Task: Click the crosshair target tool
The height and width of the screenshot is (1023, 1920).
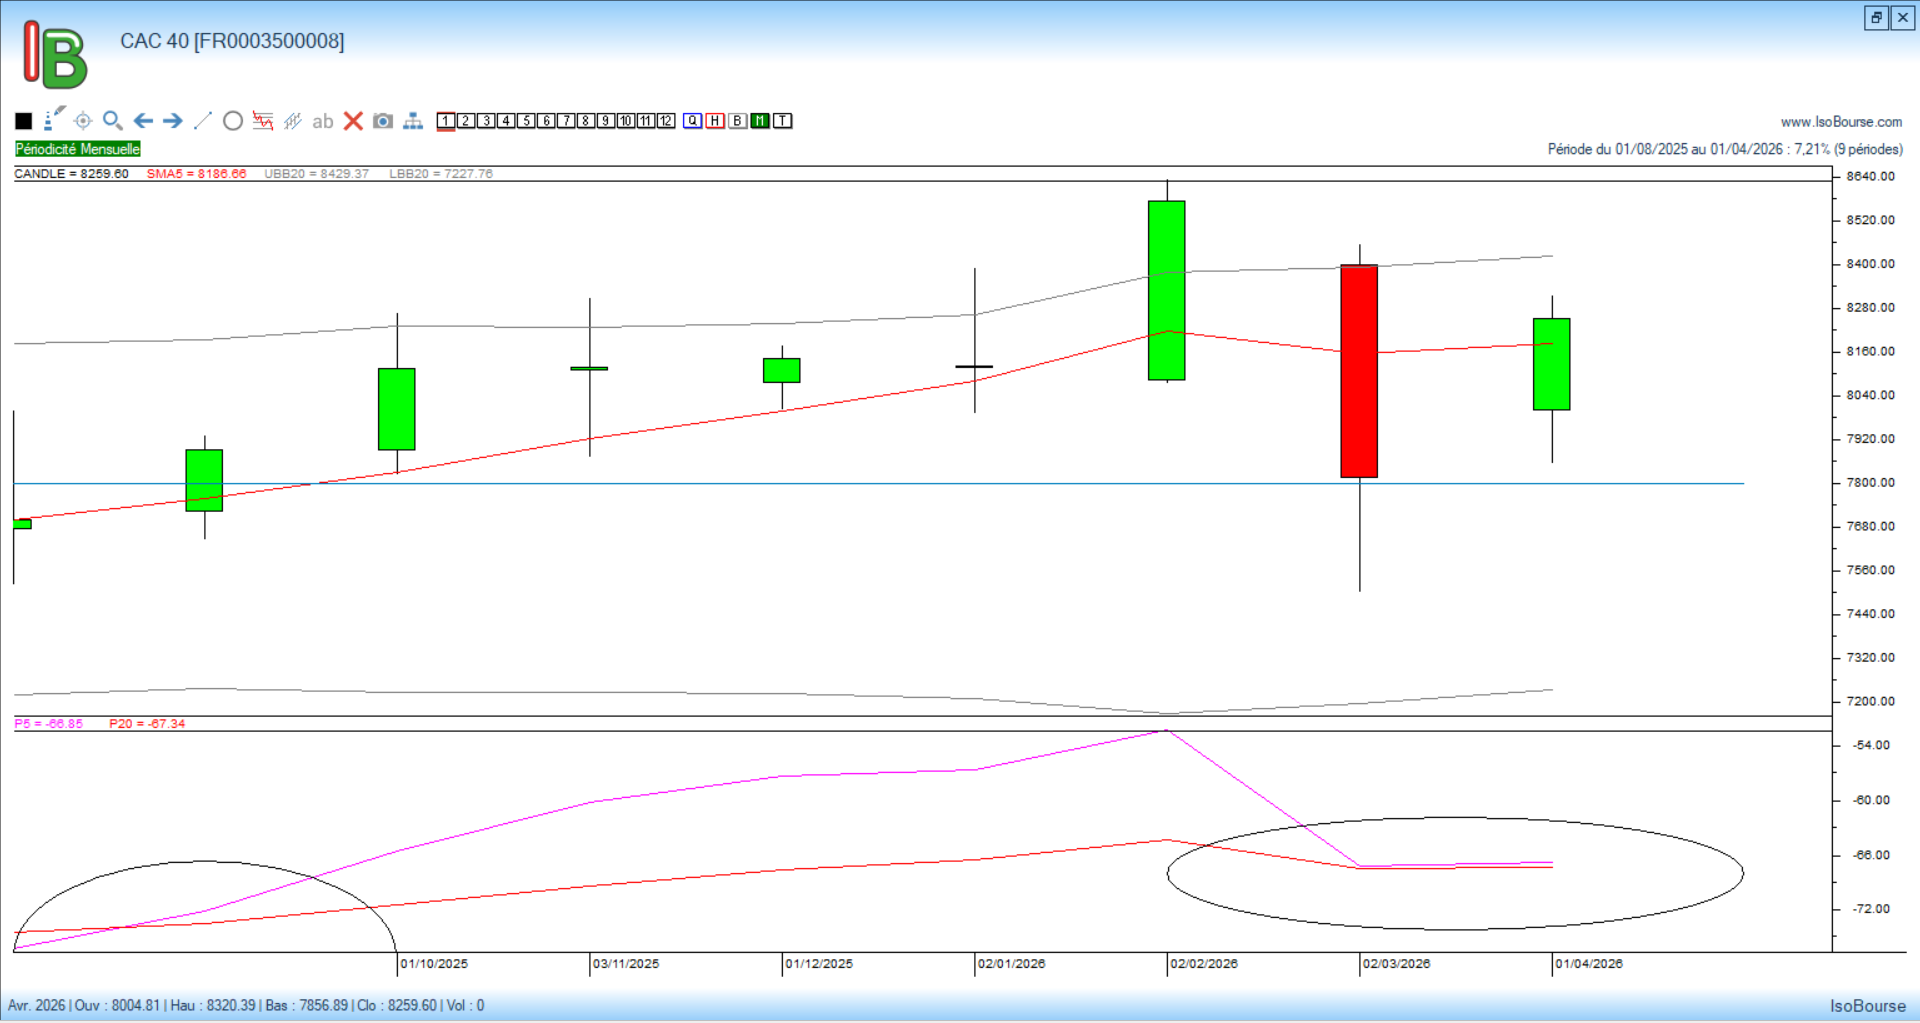Action: [x=83, y=121]
